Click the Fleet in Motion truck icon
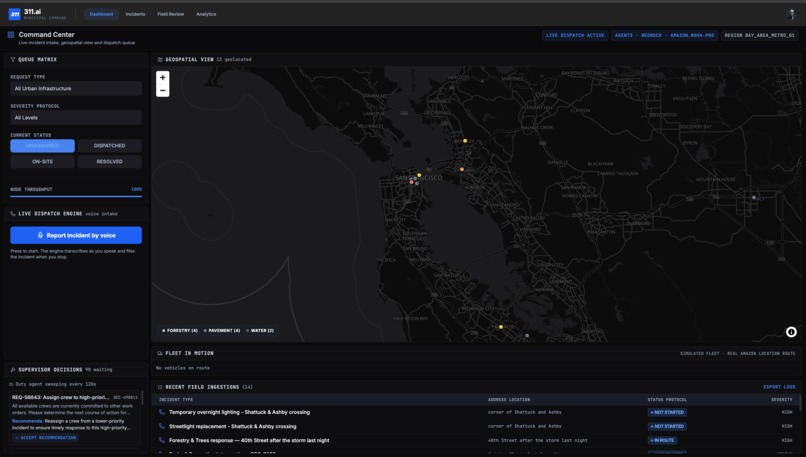This screenshot has width=806, height=457. [x=160, y=353]
